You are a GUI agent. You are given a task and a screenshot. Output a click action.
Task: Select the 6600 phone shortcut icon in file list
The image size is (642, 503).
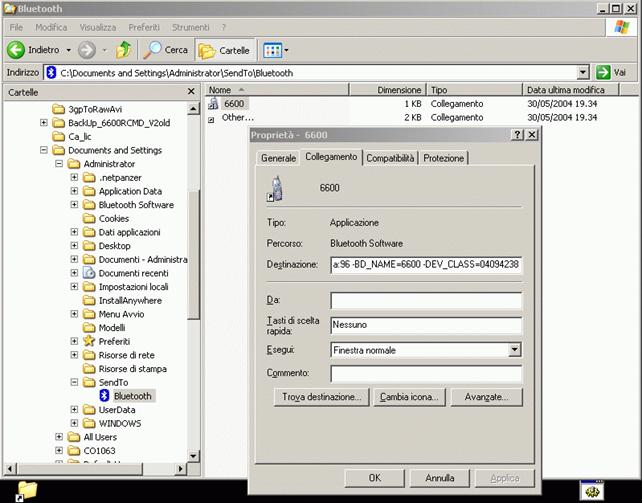point(212,104)
